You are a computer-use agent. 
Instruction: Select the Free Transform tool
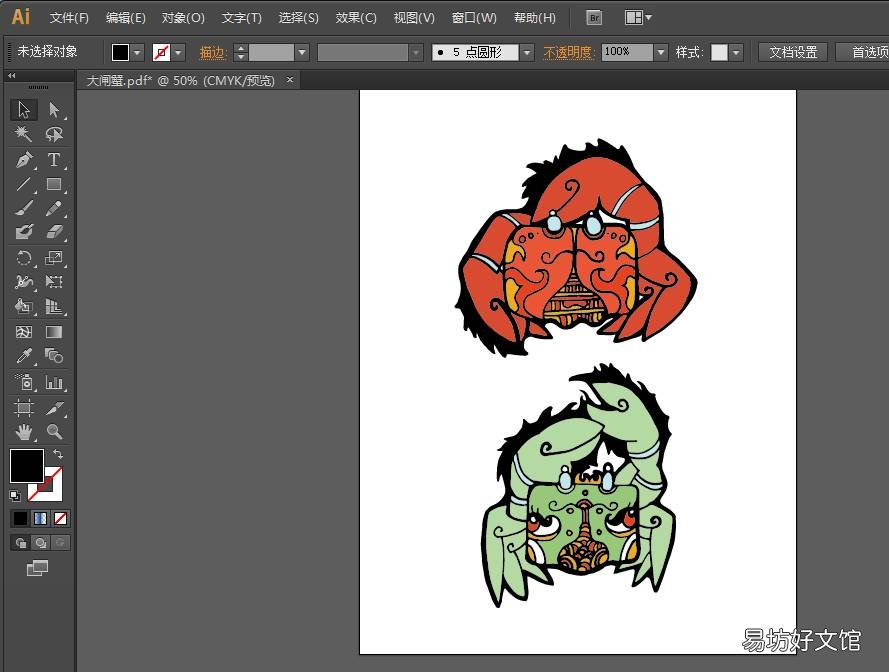point(54,282)
